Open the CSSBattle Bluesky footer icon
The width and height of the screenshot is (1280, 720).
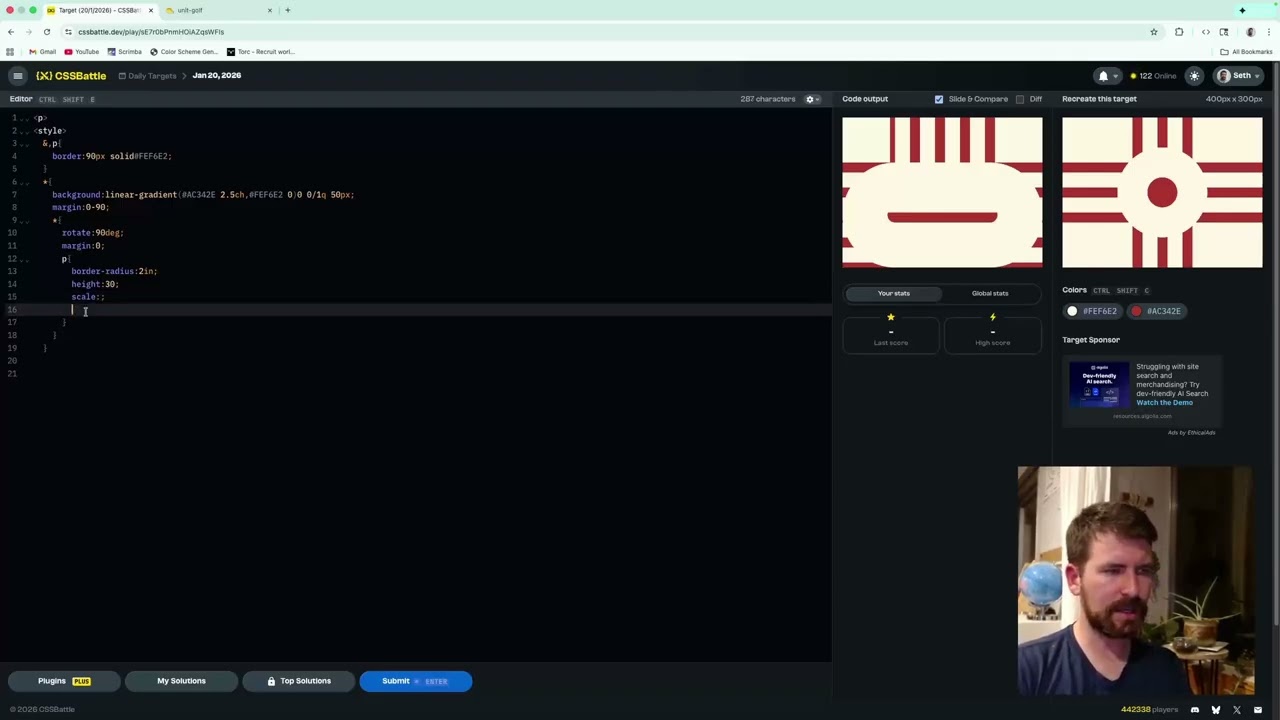pos(1216,710)
